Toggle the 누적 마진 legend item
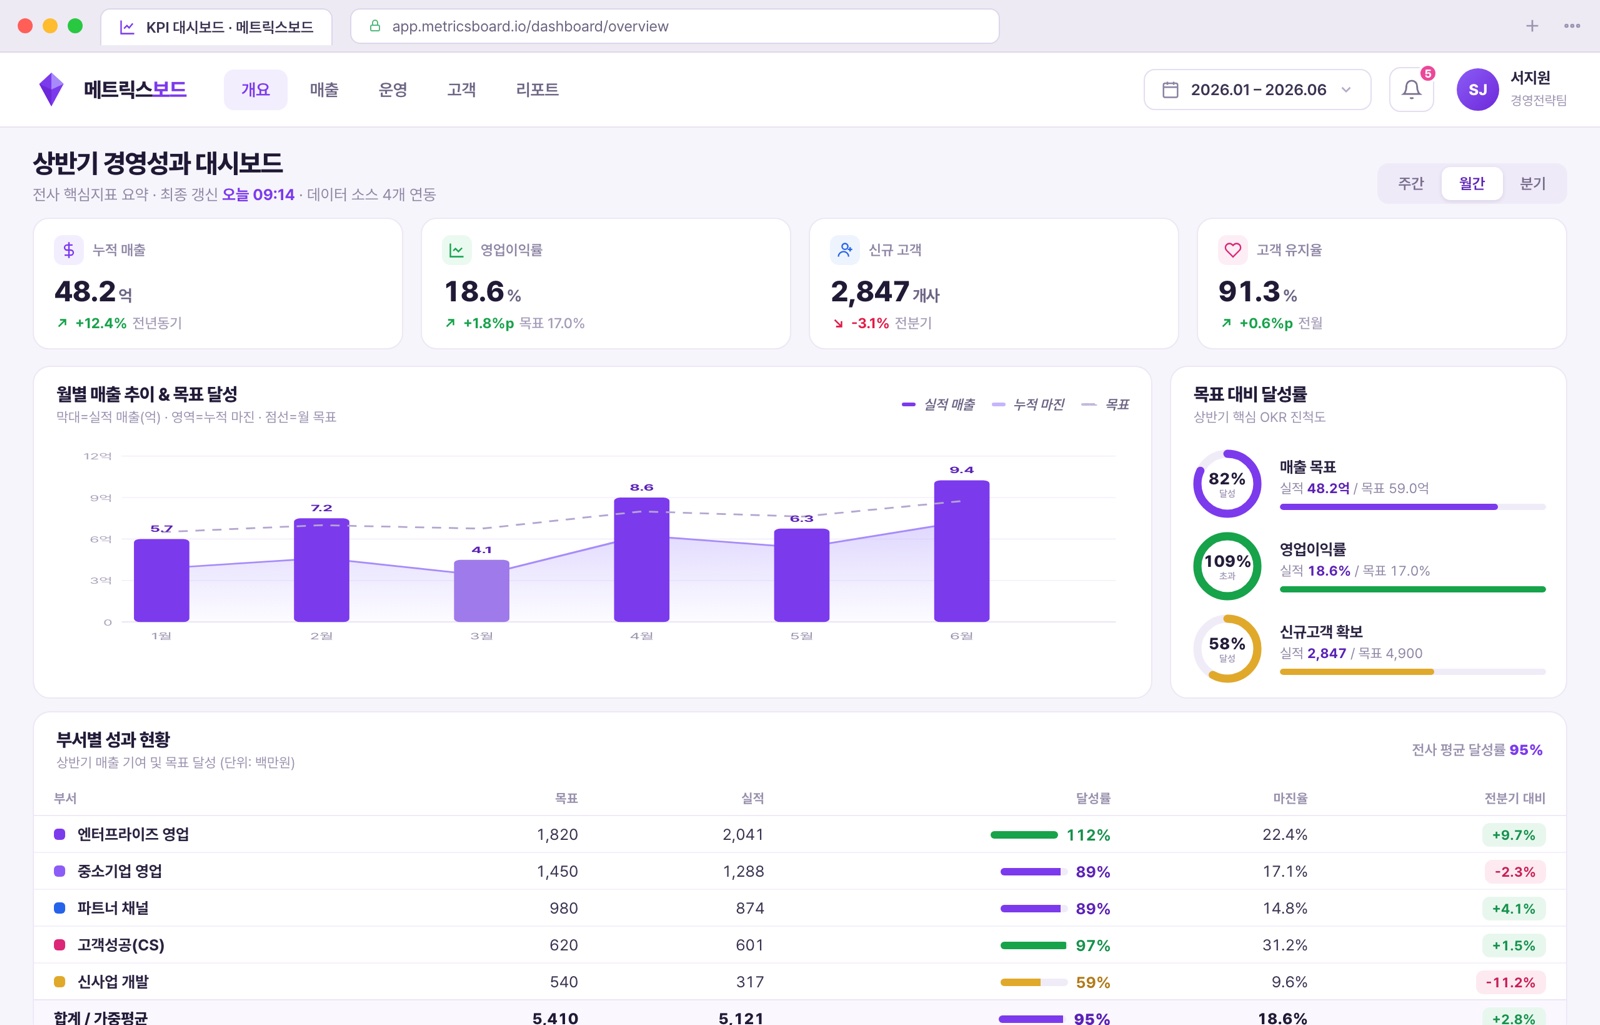 click(x=1028, y=404)
